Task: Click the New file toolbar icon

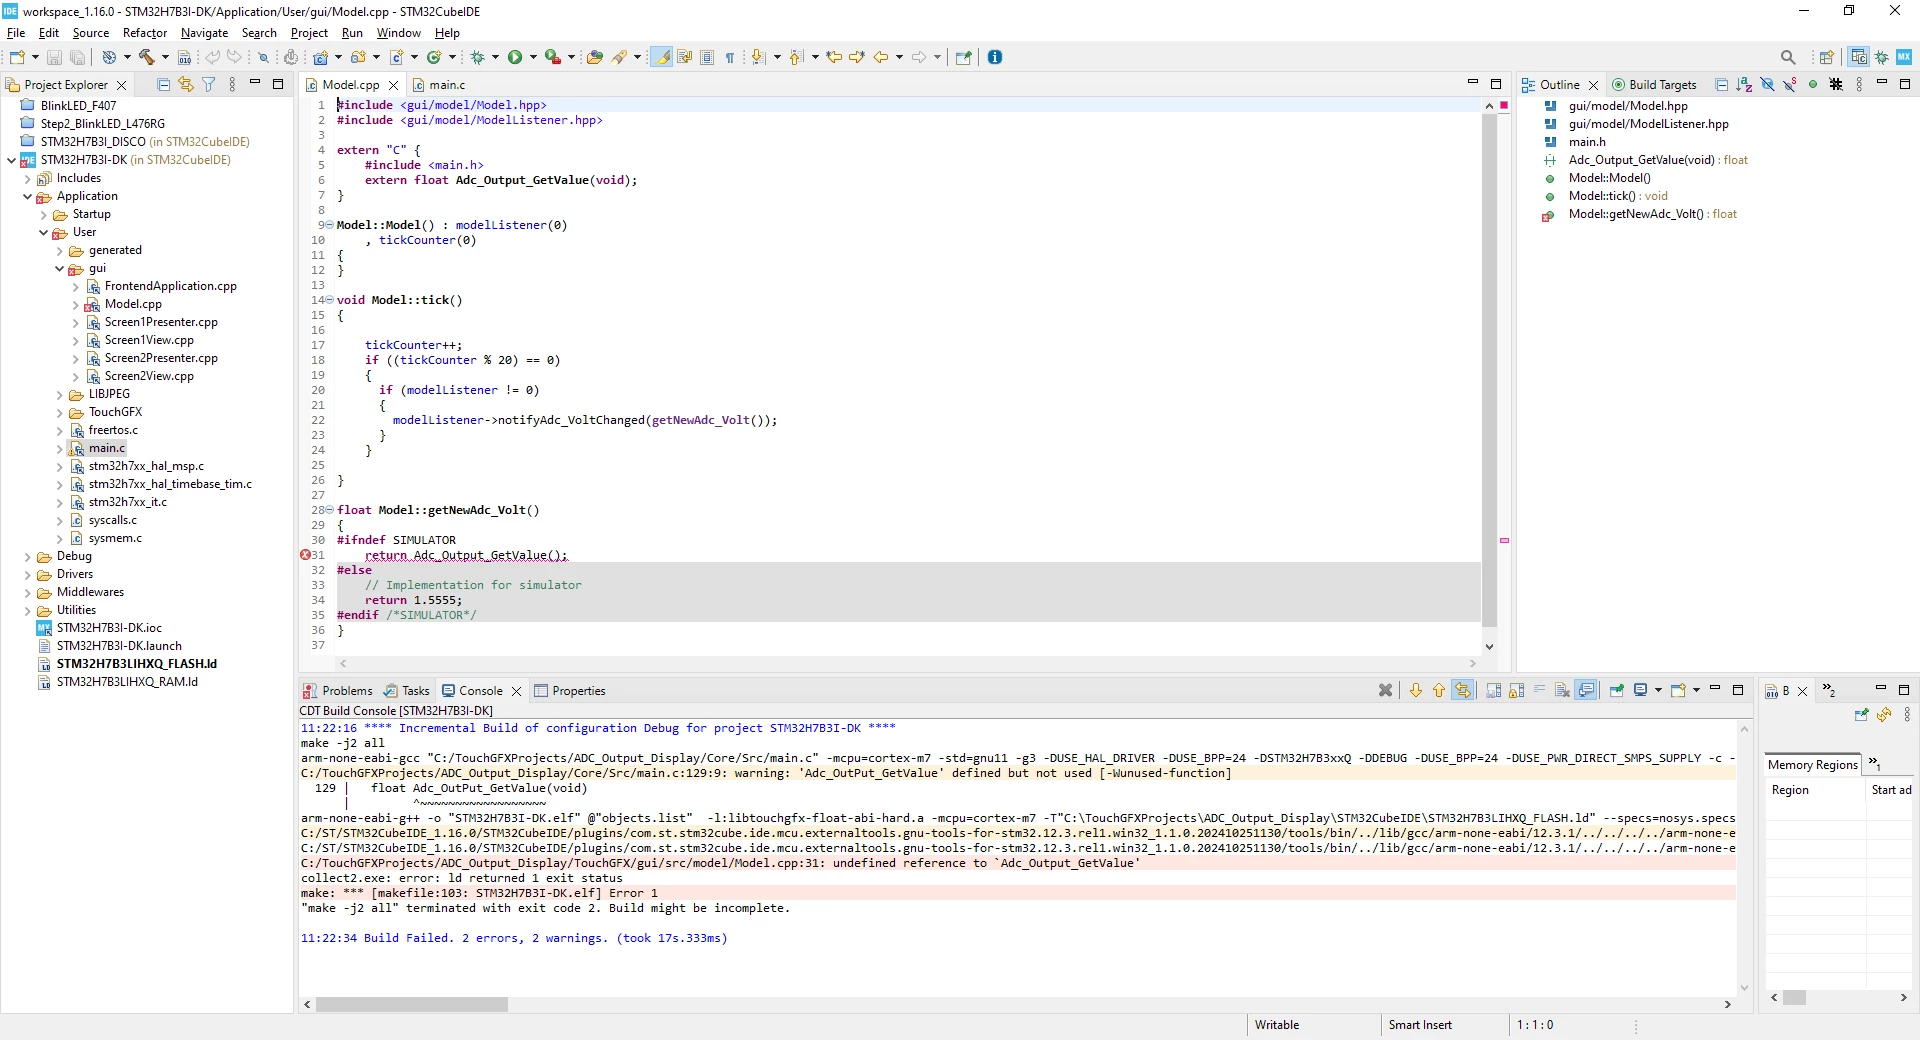Action: [17, 57]
